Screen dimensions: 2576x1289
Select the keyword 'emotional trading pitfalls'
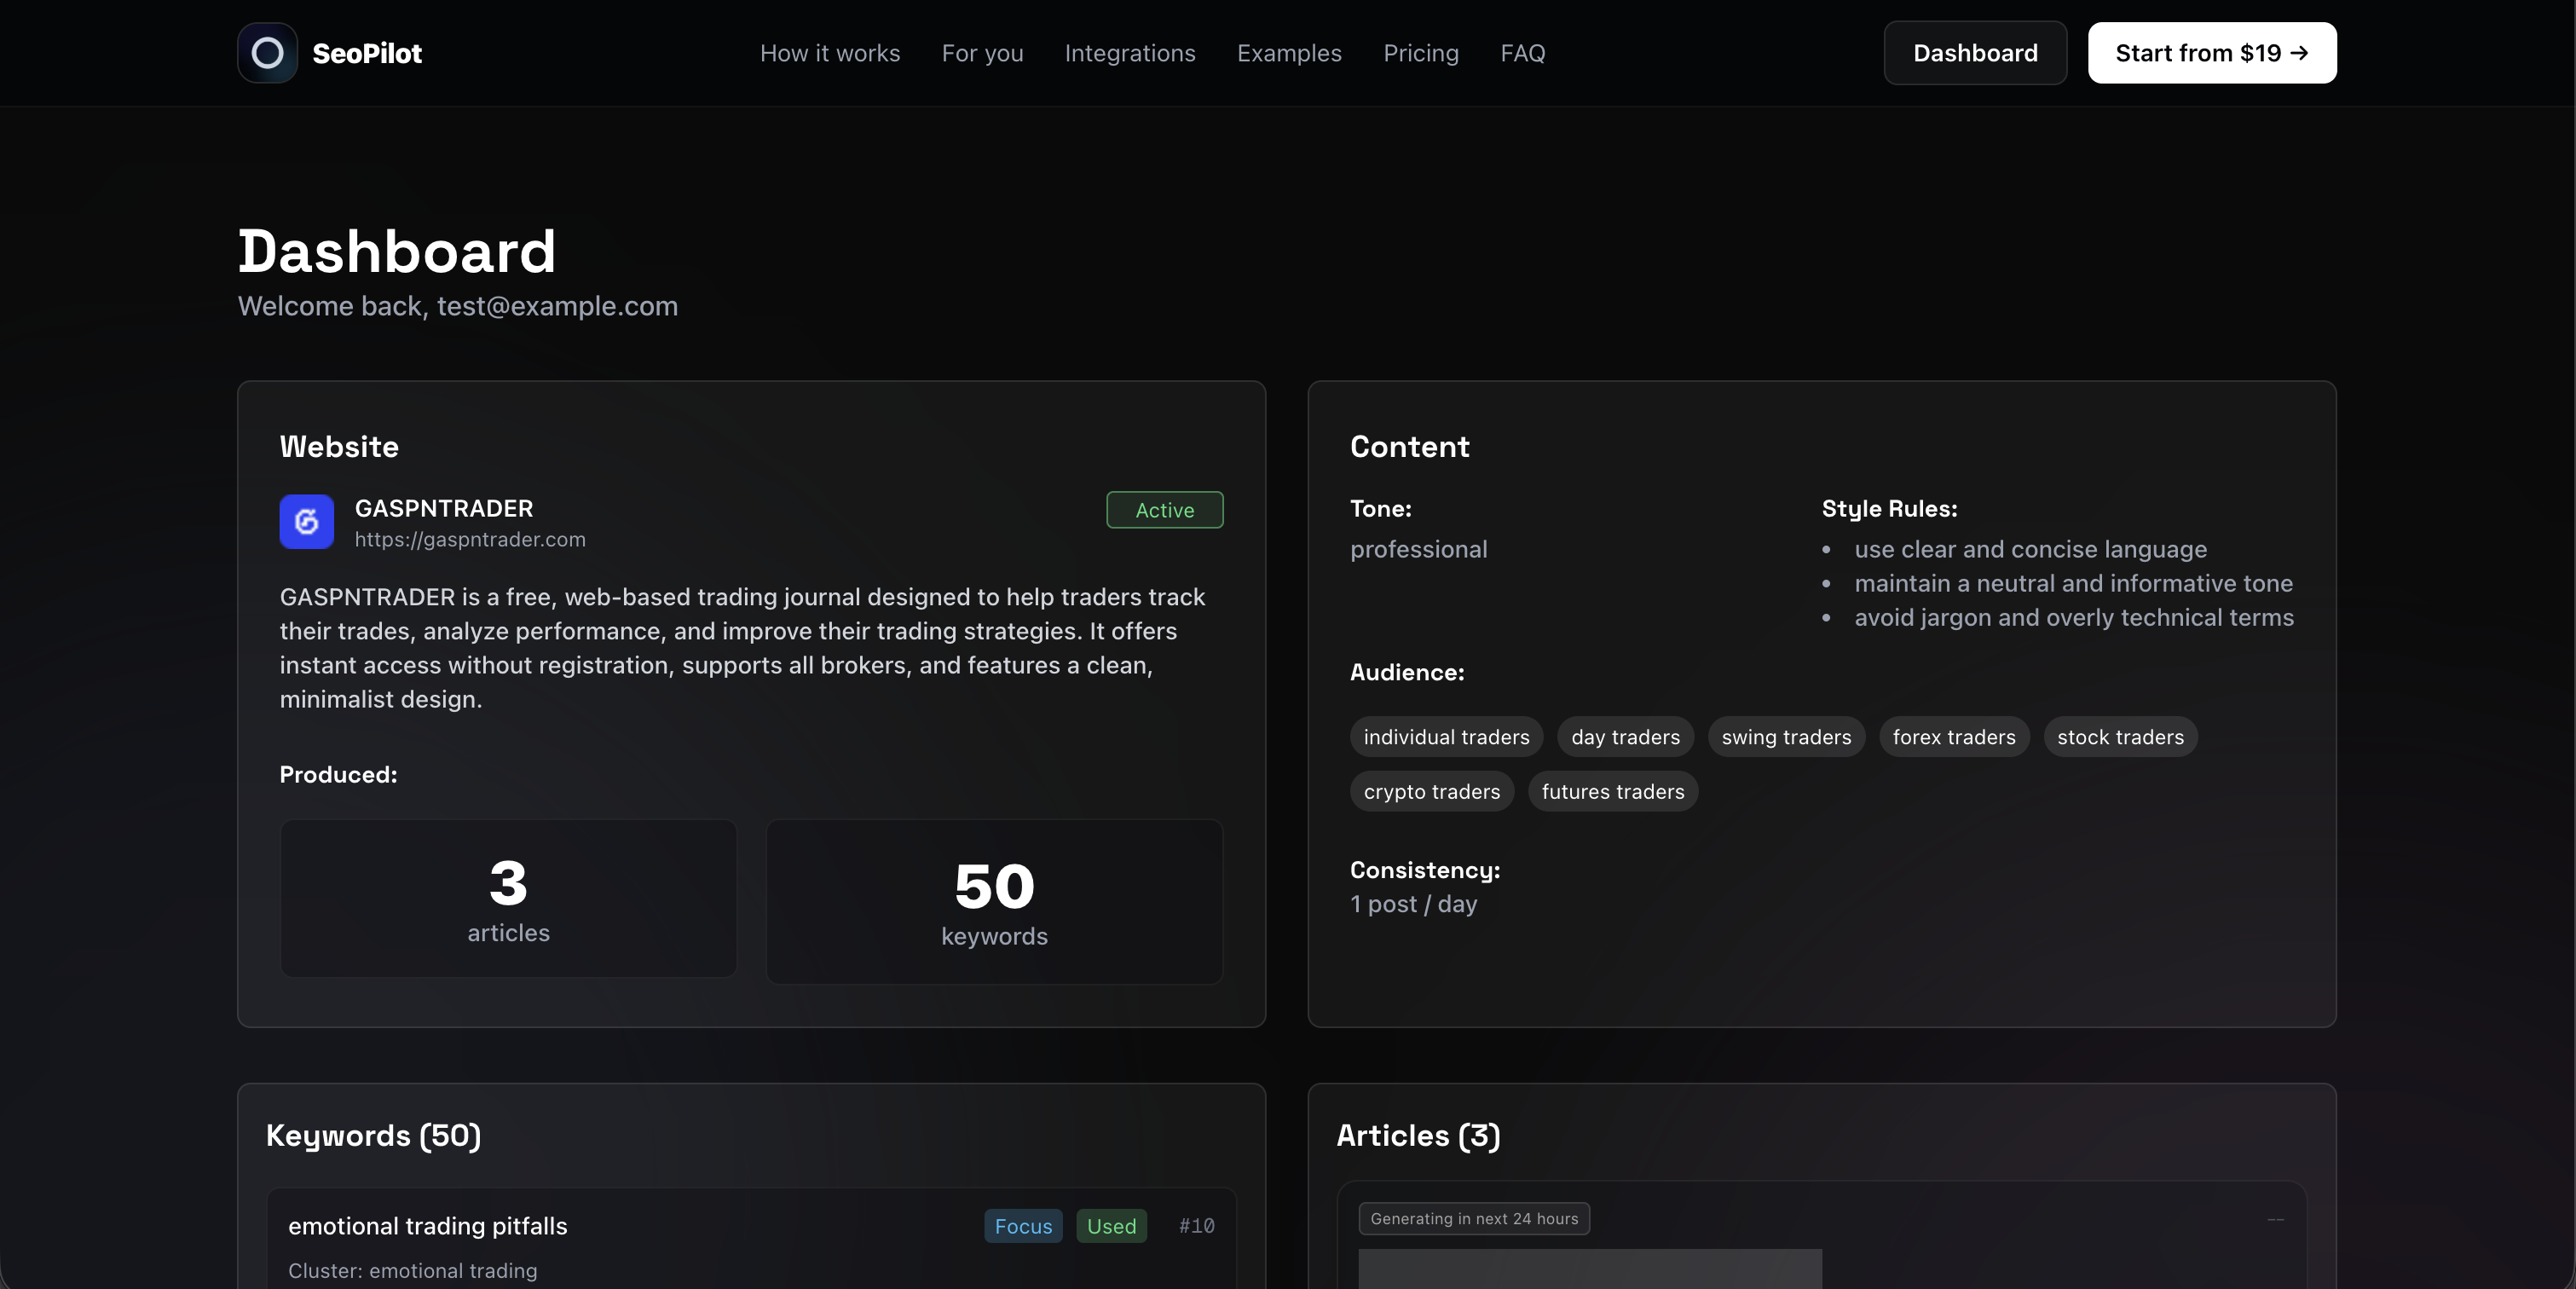click(427, 1226)
